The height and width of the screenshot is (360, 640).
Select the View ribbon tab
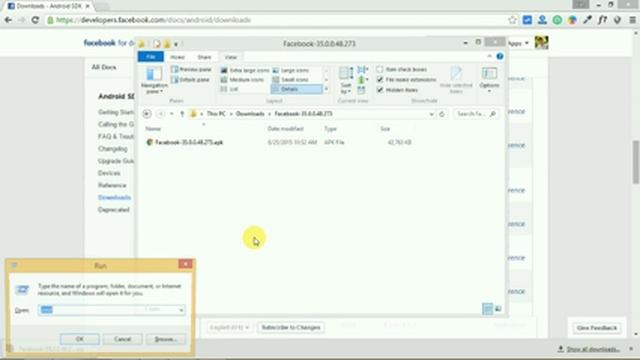(x=231, y=57)
